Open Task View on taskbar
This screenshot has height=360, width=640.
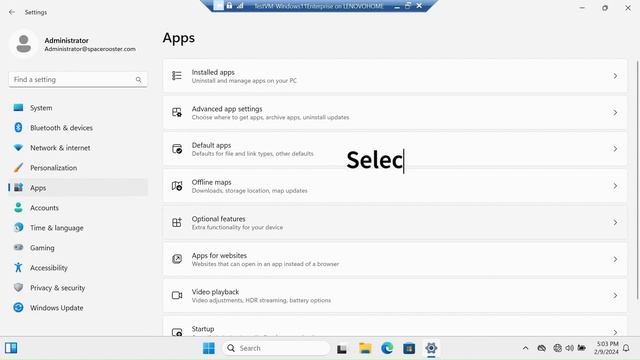click(x=342, y=349)
